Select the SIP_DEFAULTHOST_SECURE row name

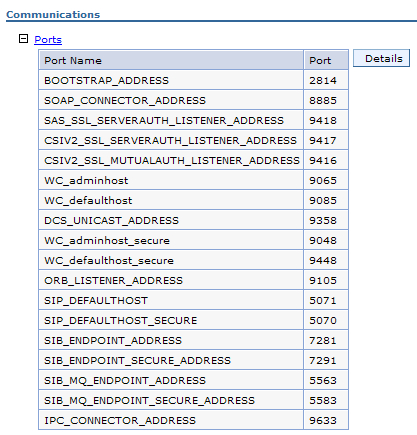pos(121,320)
